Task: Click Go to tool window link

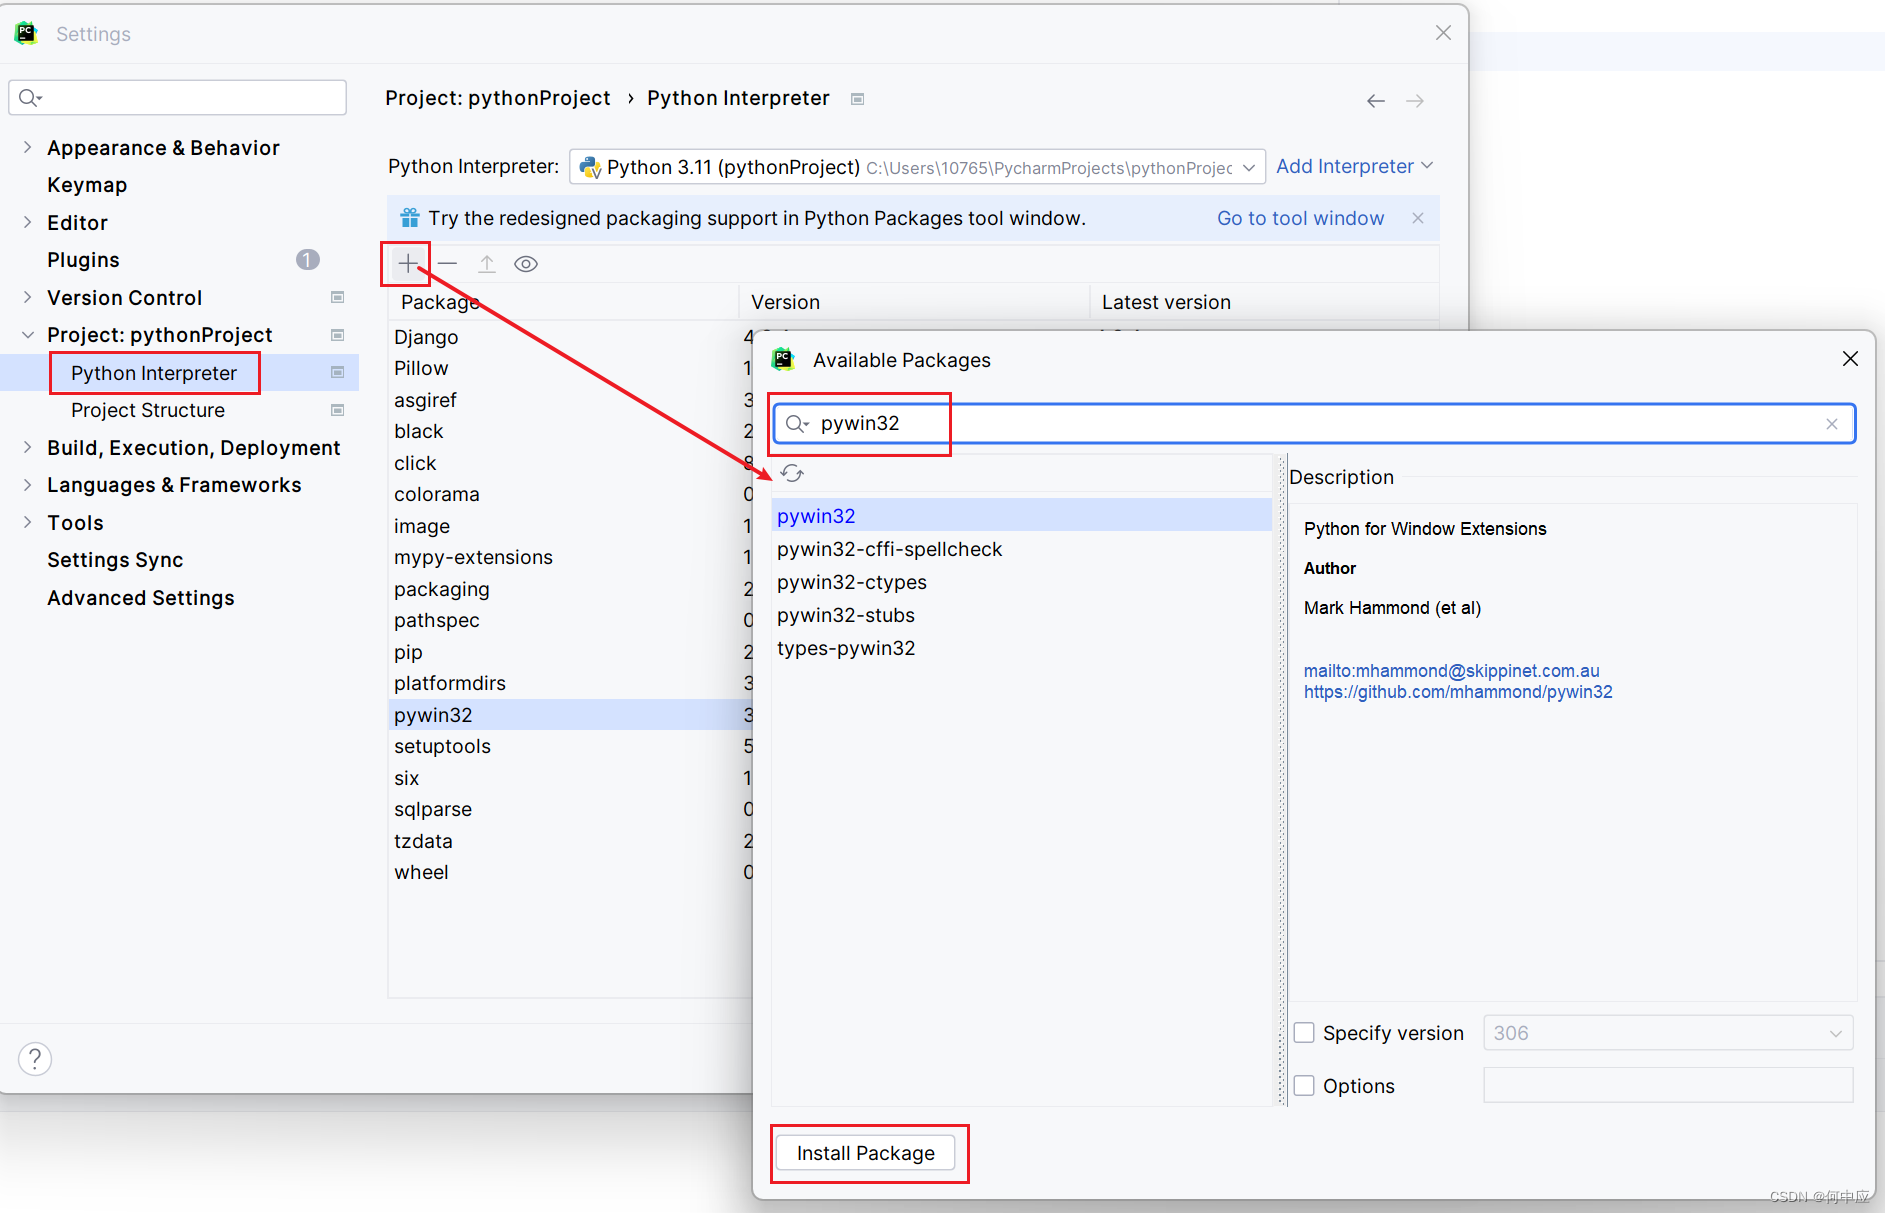Action: [x=1300, y=218]
